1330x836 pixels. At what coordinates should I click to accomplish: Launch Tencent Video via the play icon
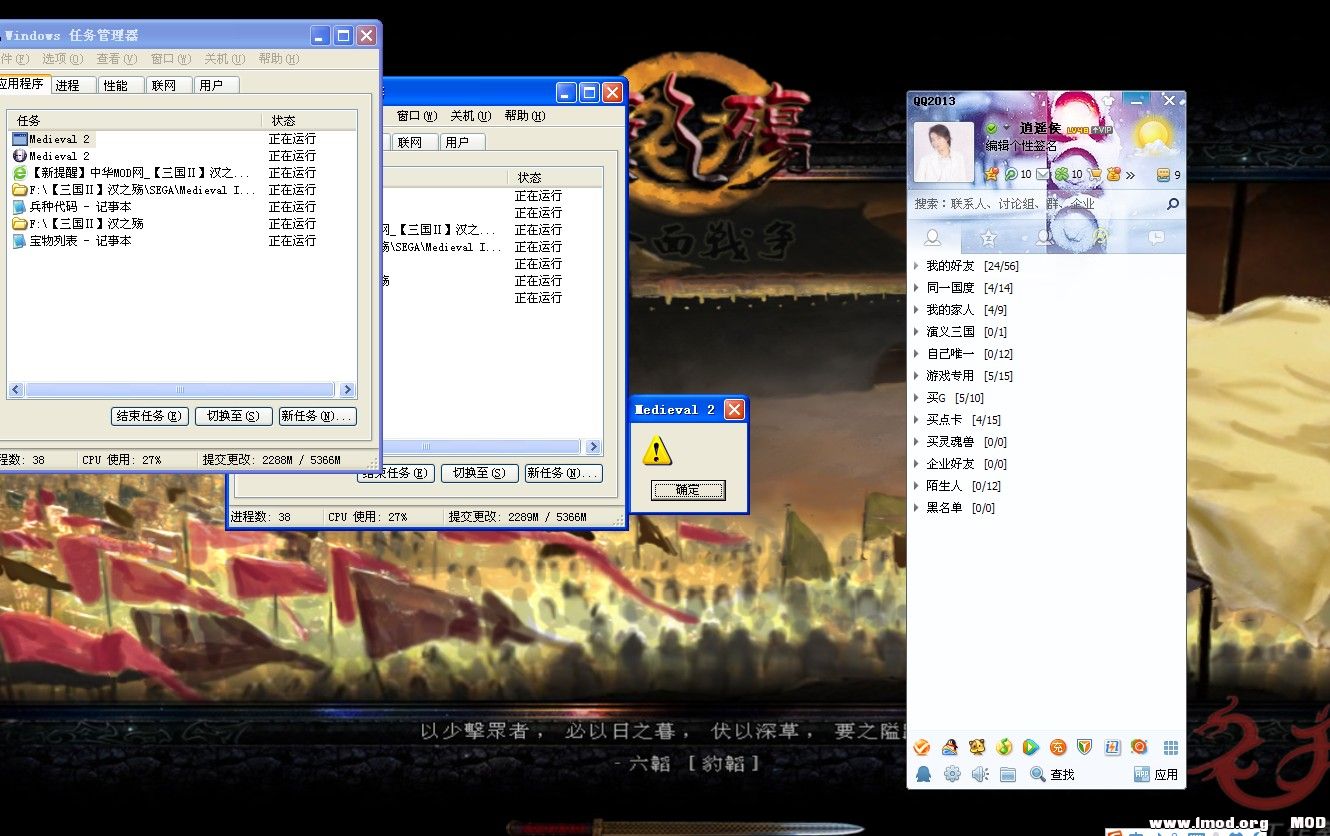(1030, 747)
